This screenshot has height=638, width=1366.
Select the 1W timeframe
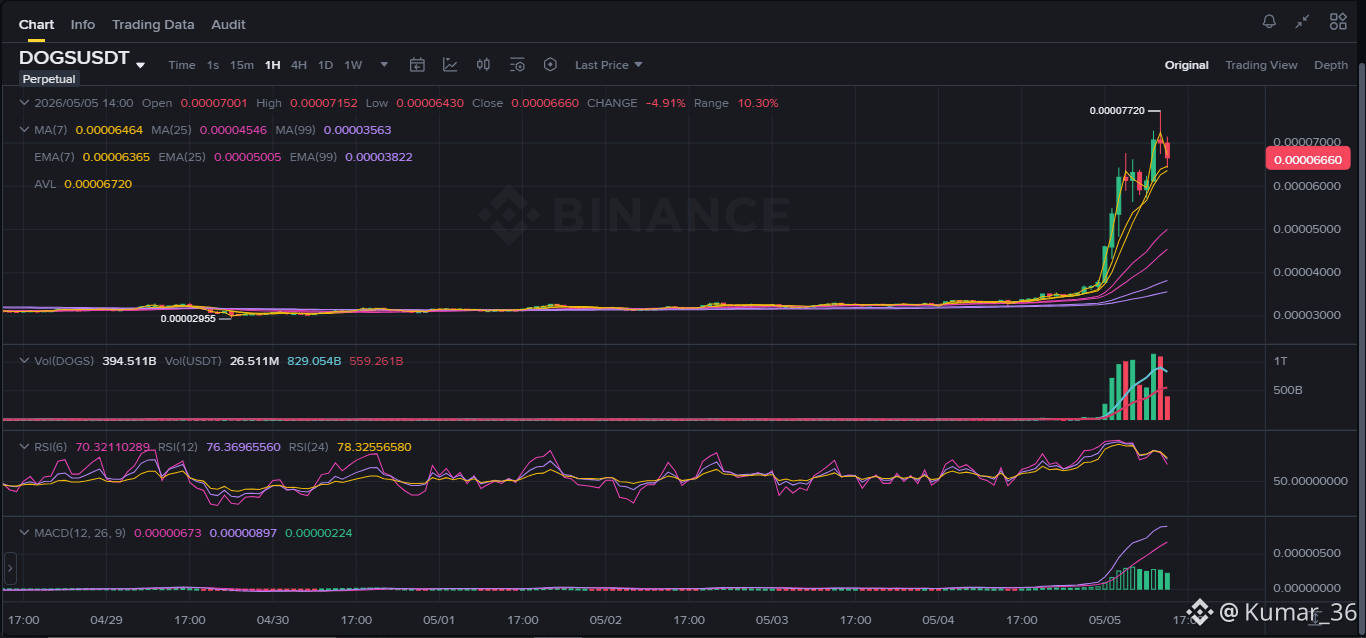353,65
